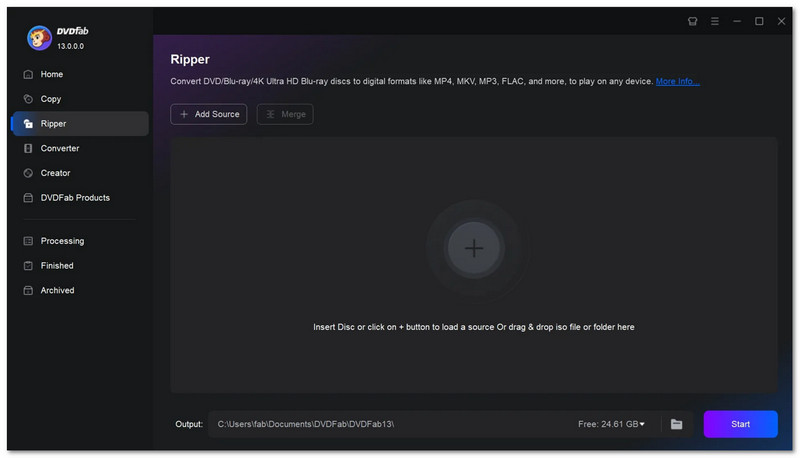Maximize the DVDFab window
The image size is (800, 458).
click(x=759, y=21)
